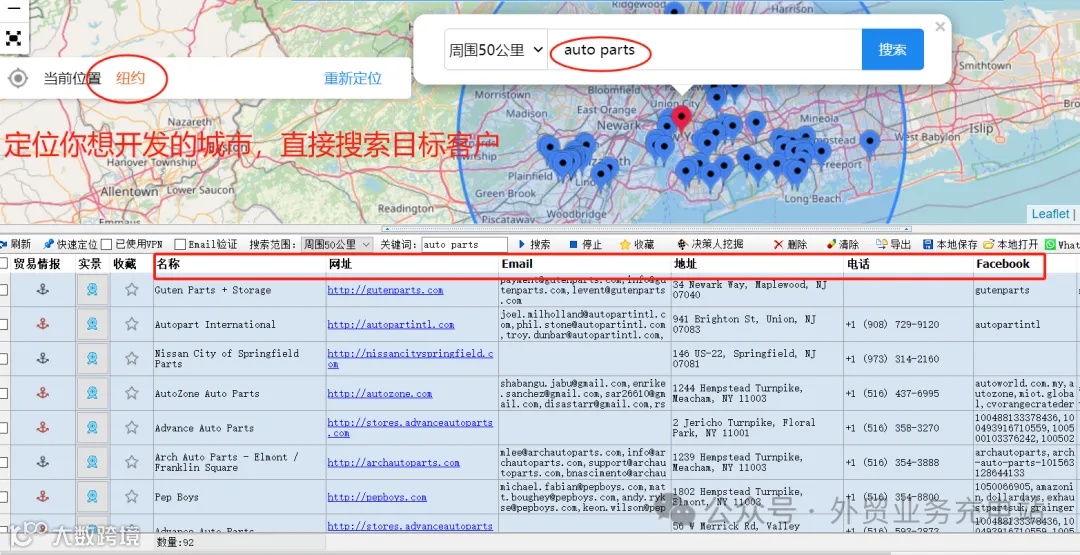Open the 实景 street view for AutoZone Auto Parts

click(x=92, y=393)
